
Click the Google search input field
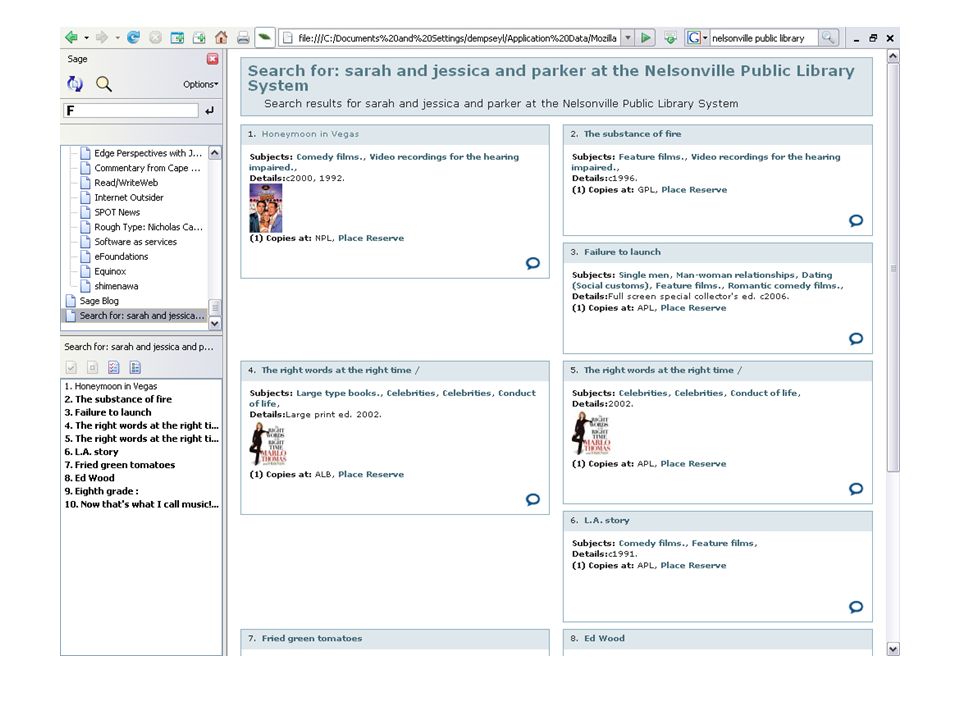click(x=763, y=38)
